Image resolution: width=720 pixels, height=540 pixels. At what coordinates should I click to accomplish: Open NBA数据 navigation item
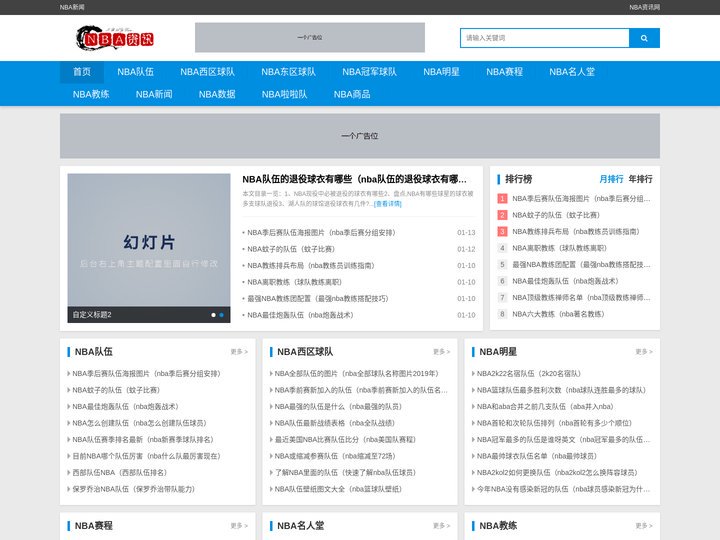click(x=217, y=94)
